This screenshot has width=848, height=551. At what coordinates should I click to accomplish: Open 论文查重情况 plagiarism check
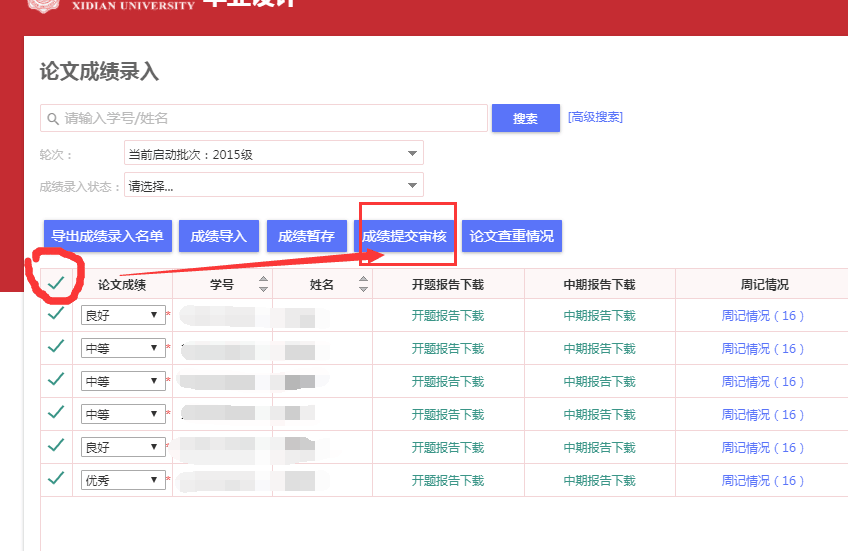[x=511, y=236]
